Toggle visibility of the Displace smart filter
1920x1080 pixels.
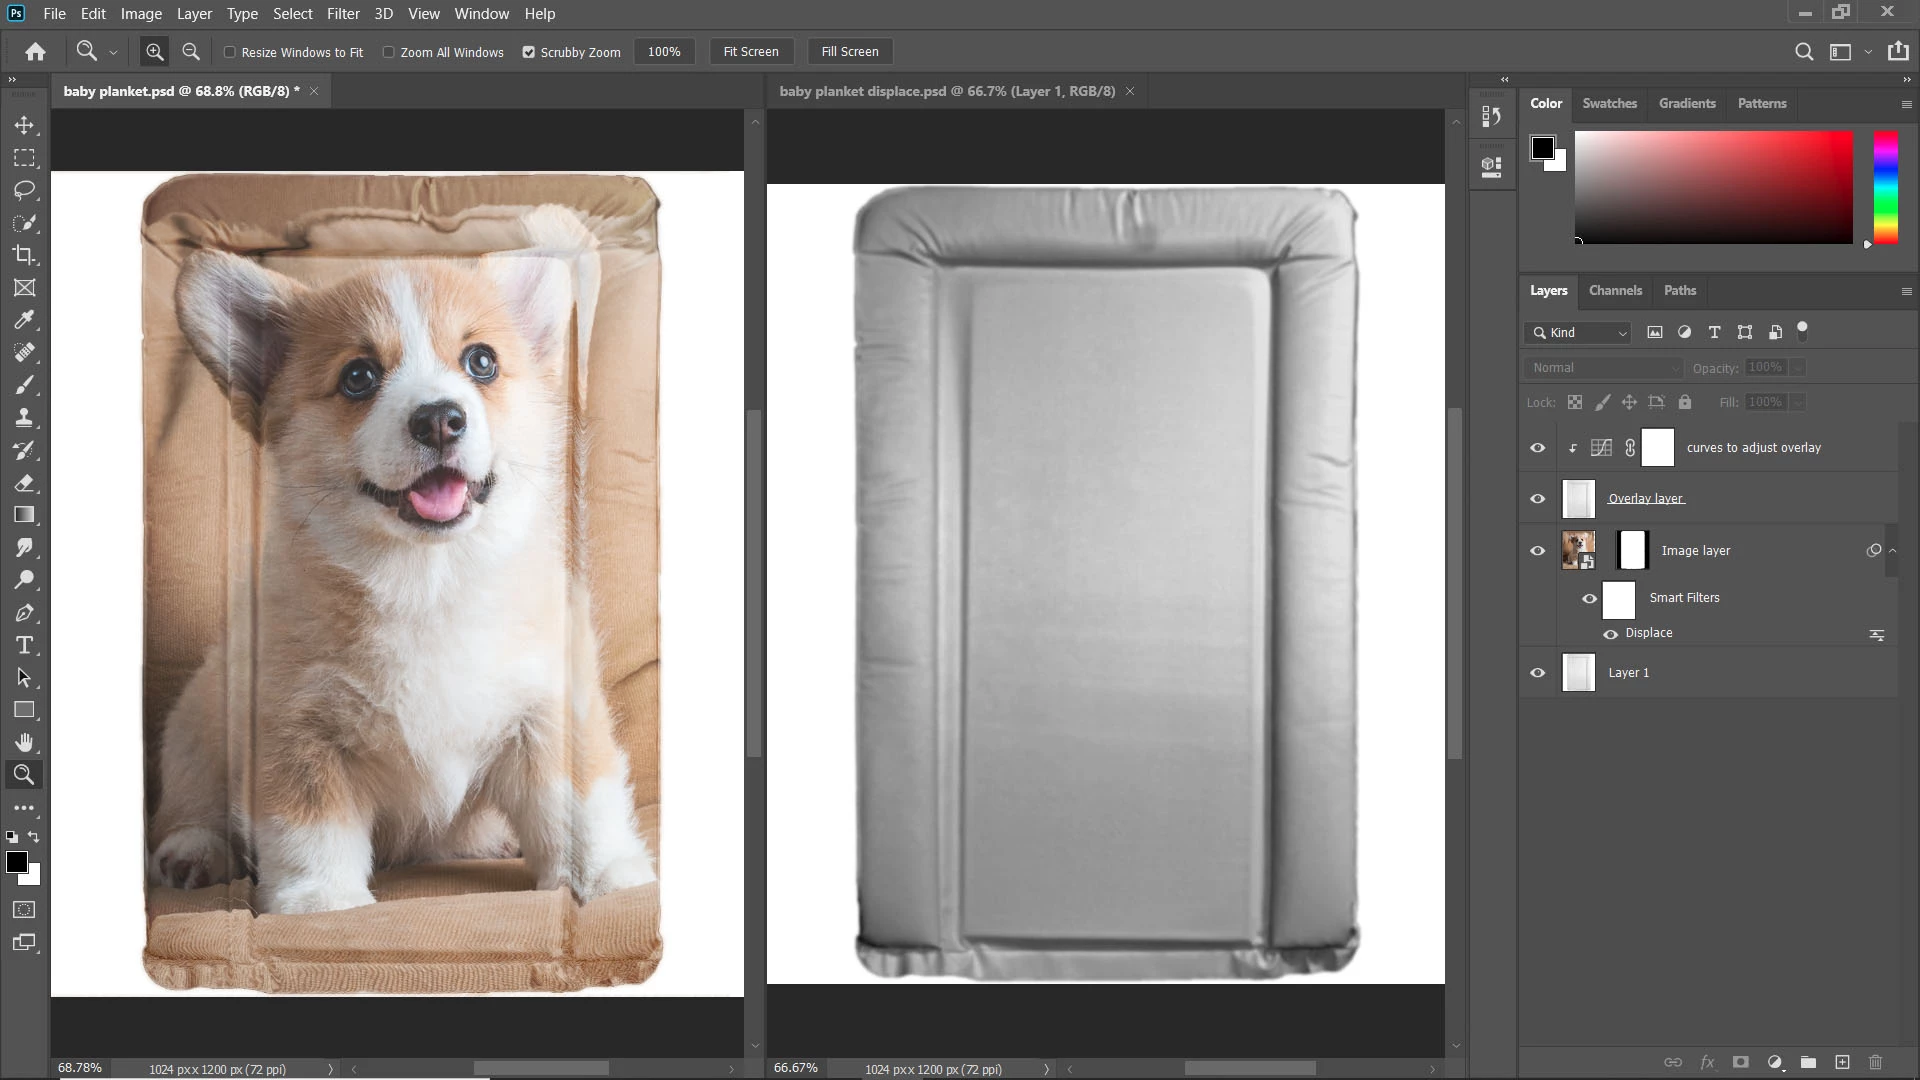coord(1610,634)
